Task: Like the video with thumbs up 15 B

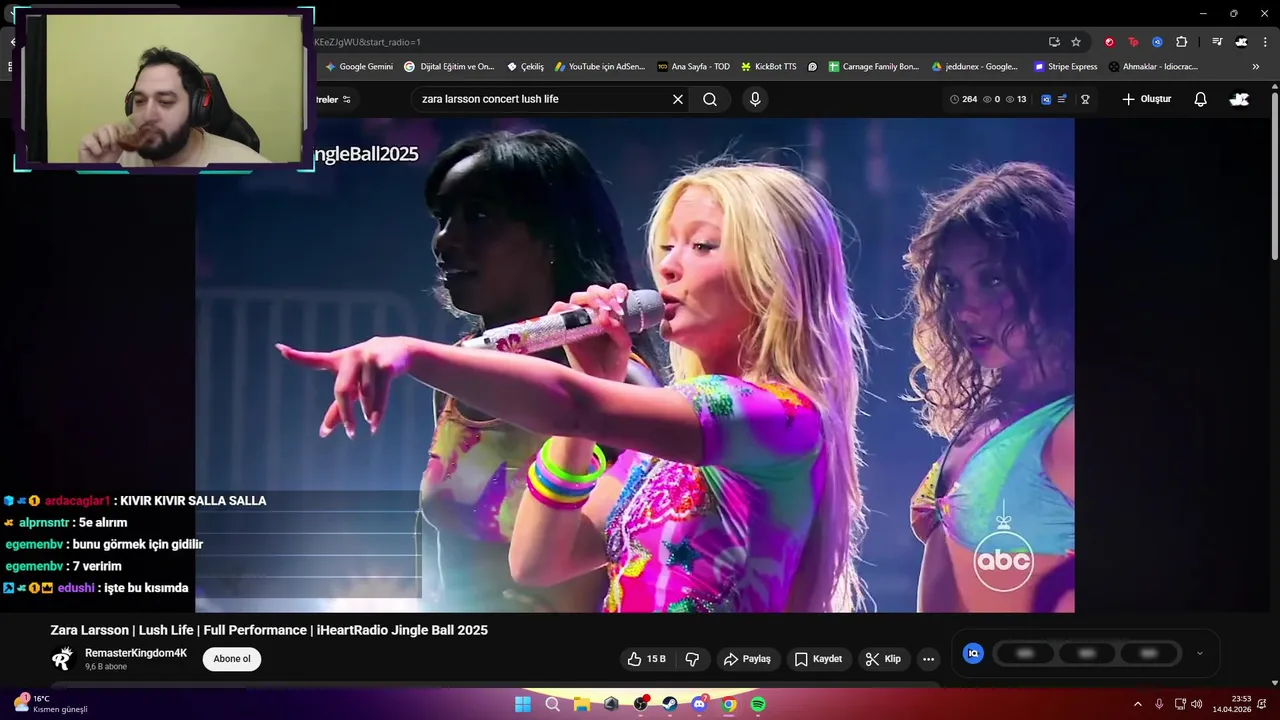Action: pyautogui.click(x=646, y=659)
